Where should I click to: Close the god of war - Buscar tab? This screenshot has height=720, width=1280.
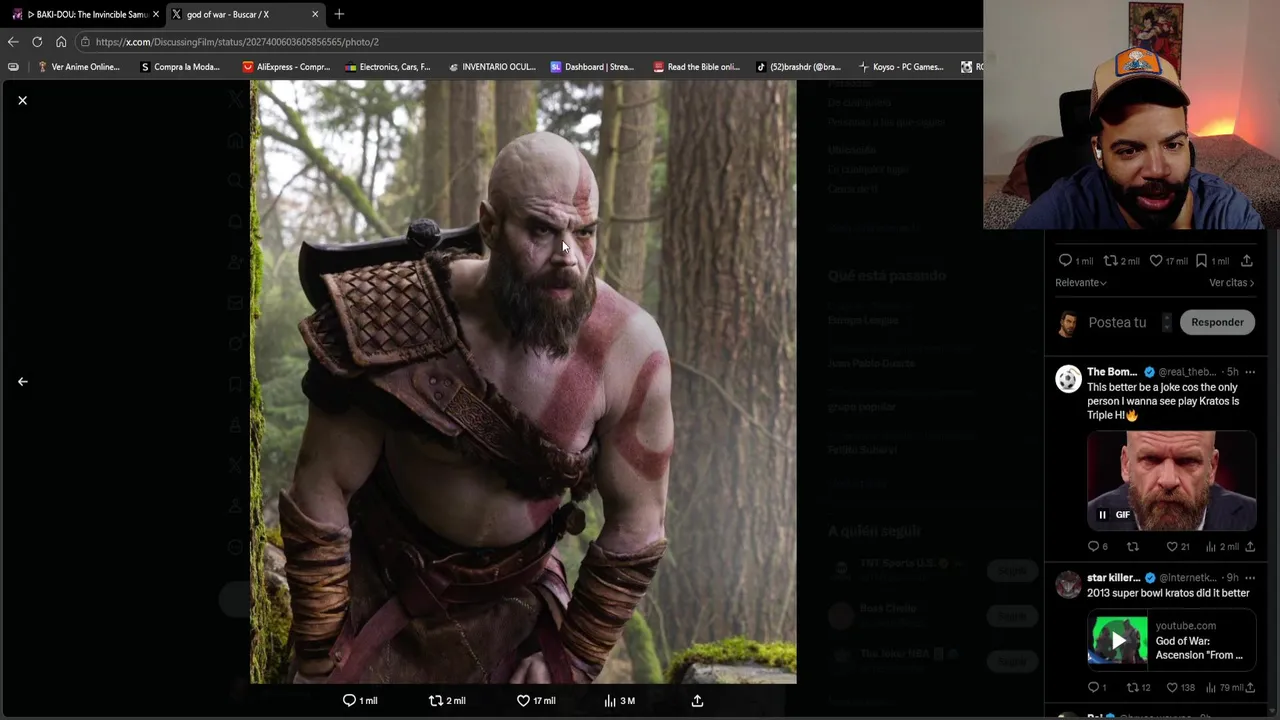click(315, 14)
